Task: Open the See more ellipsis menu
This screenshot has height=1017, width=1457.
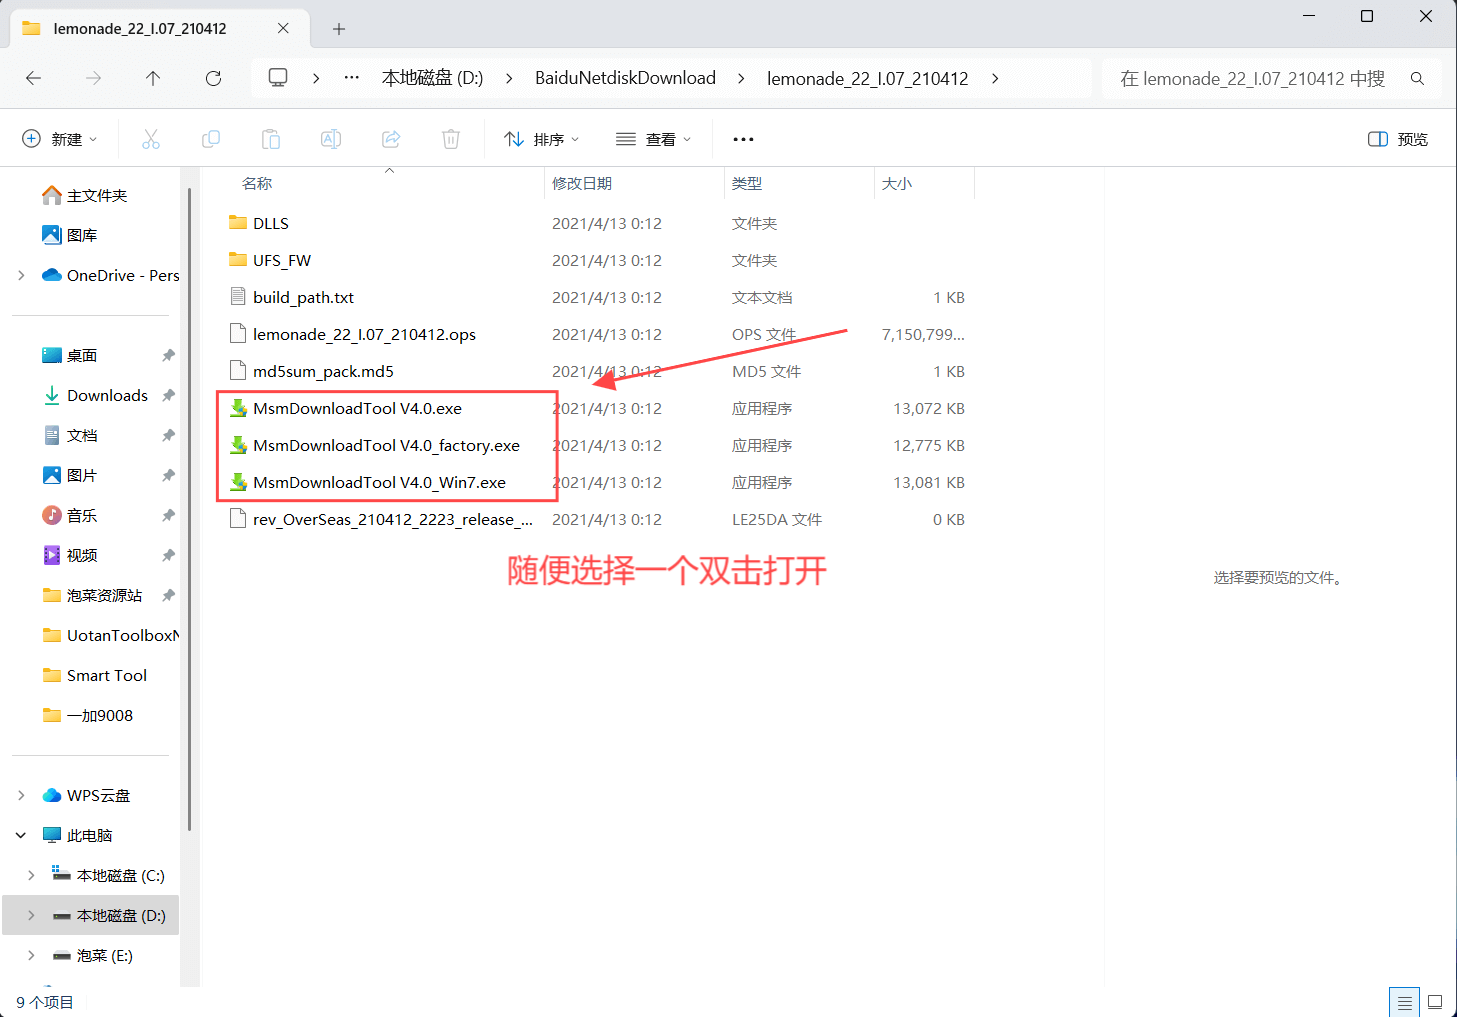Action: pyautogui.click(x=743, y=139)
